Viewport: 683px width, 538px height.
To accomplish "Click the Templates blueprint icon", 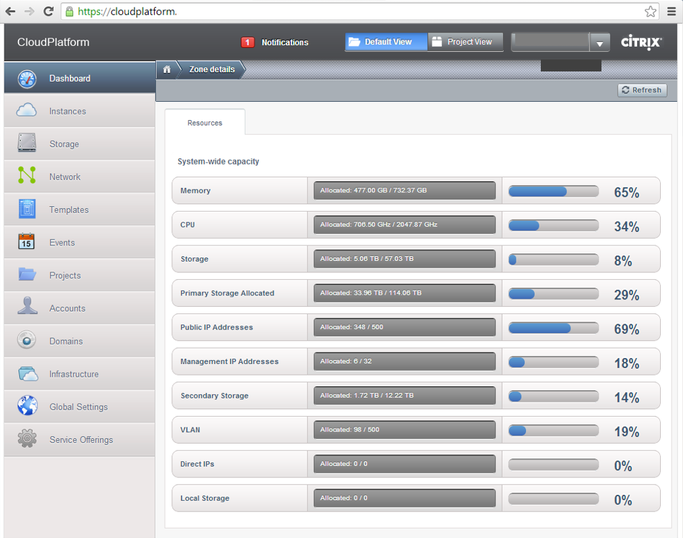I will pyautogui.click(x=27, y=209).
